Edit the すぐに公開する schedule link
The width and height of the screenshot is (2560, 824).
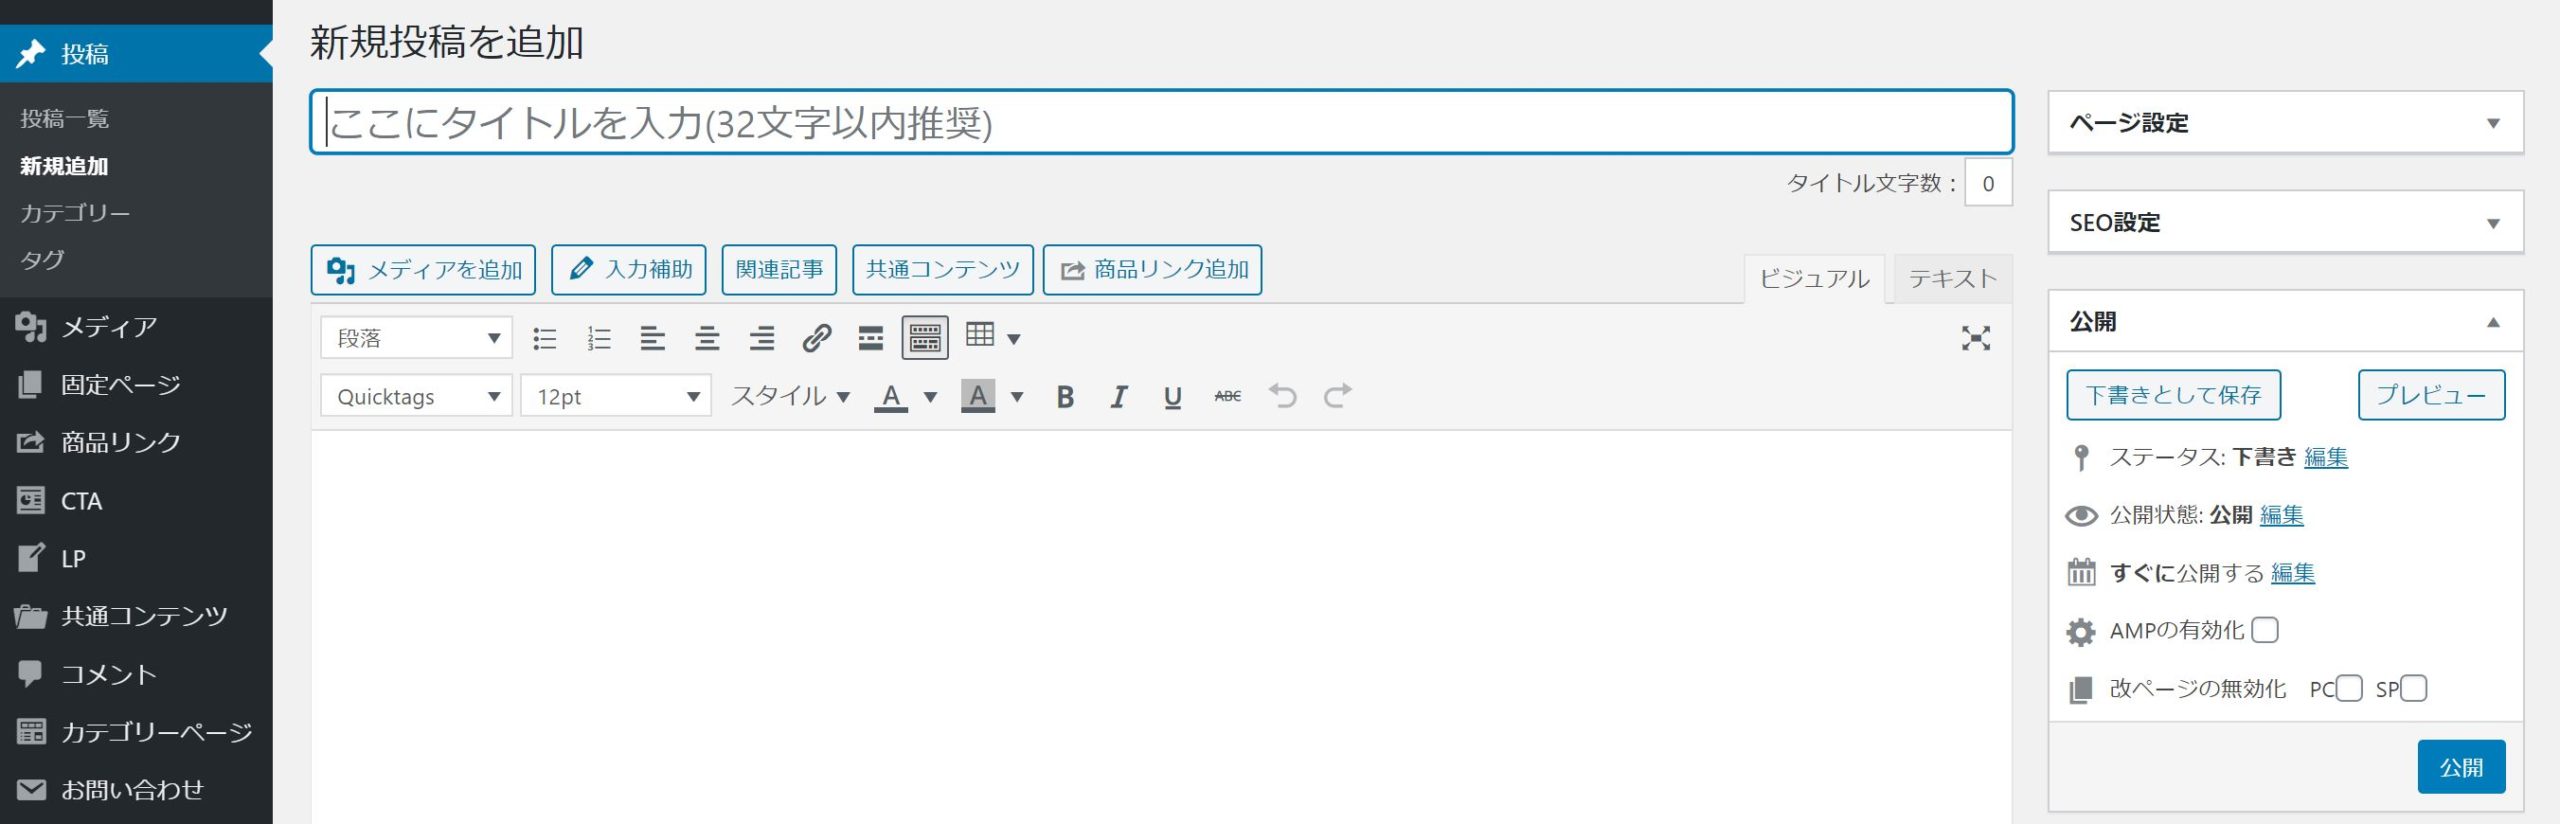[2293, 573]
